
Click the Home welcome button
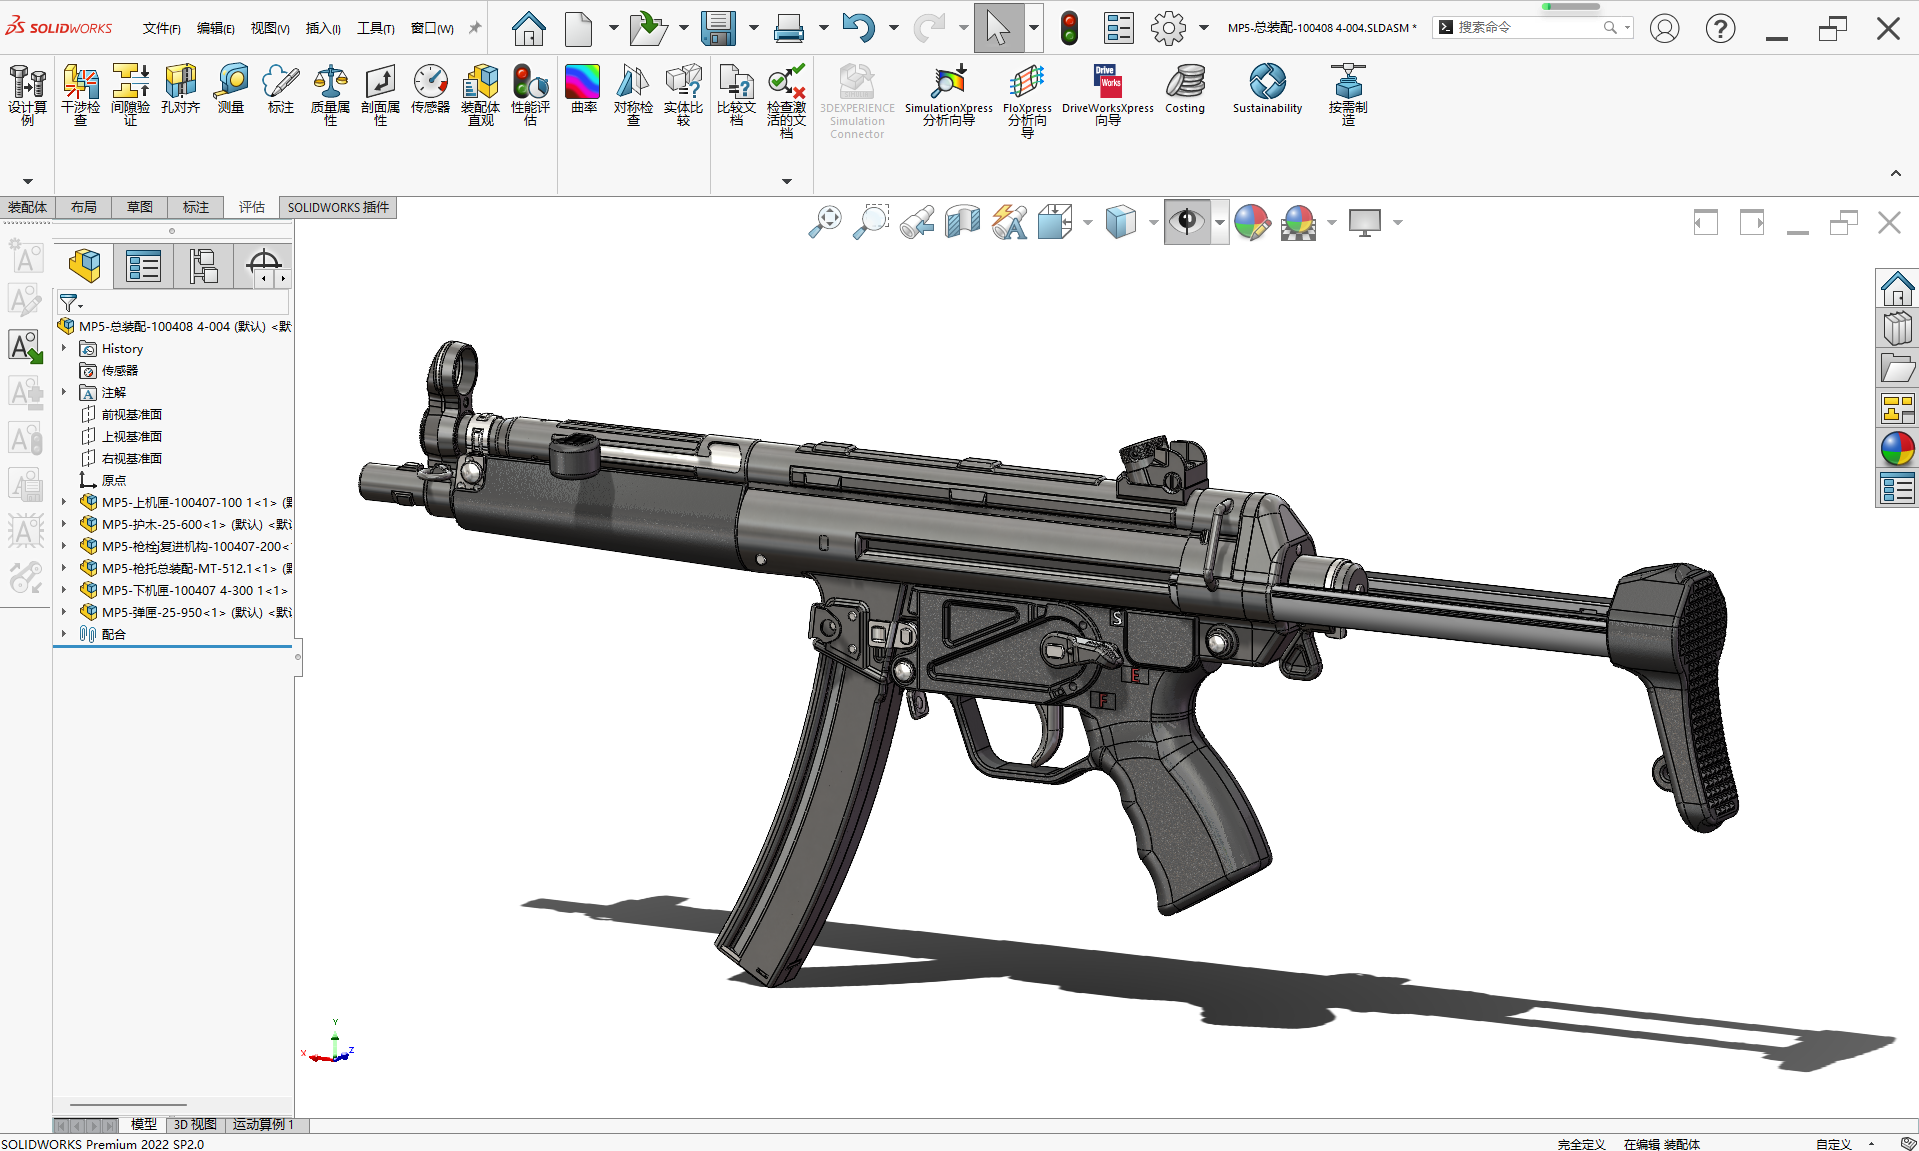[x=528, y=28]
